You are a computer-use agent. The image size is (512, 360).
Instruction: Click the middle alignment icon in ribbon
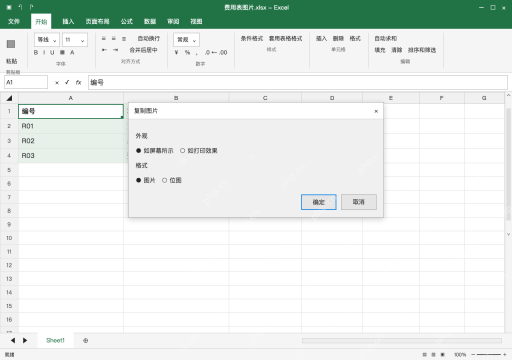point(114,39)
